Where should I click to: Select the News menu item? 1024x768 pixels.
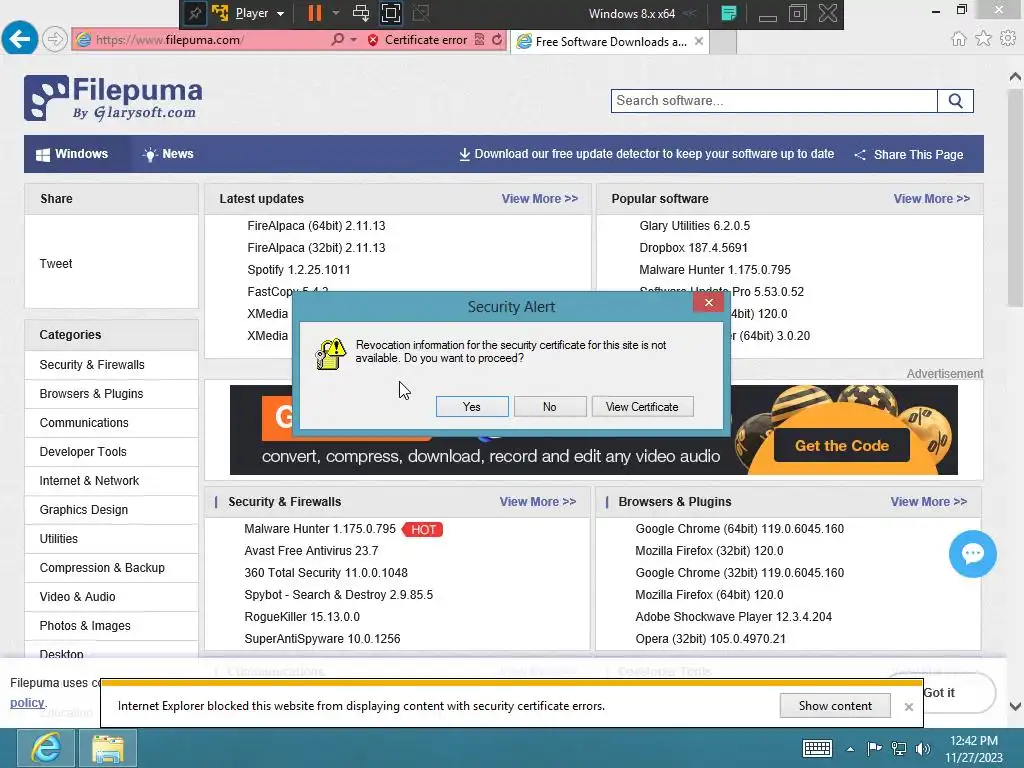(x=168, y=154)
